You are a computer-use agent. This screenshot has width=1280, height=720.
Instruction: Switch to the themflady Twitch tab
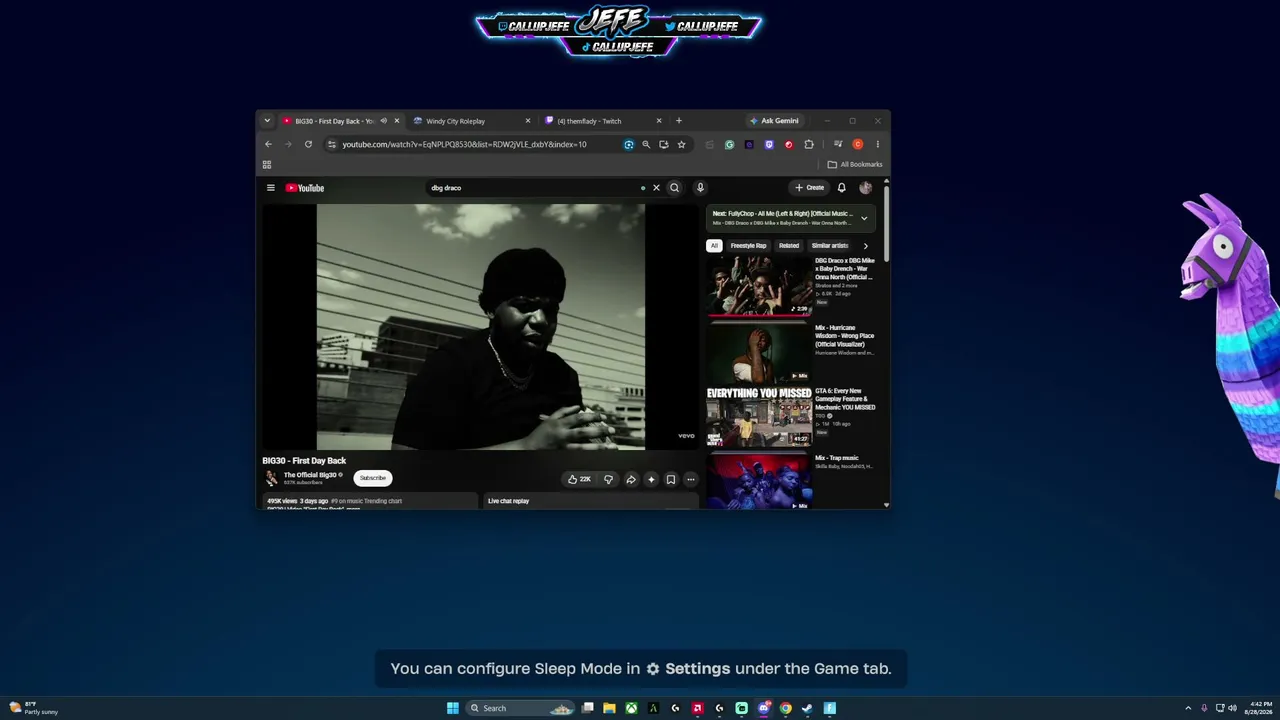coord(602,121)
